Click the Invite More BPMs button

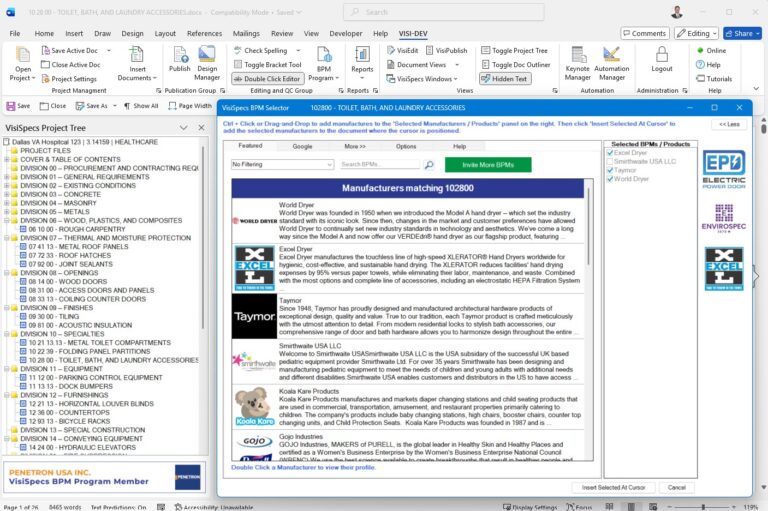tap(482, 164)
